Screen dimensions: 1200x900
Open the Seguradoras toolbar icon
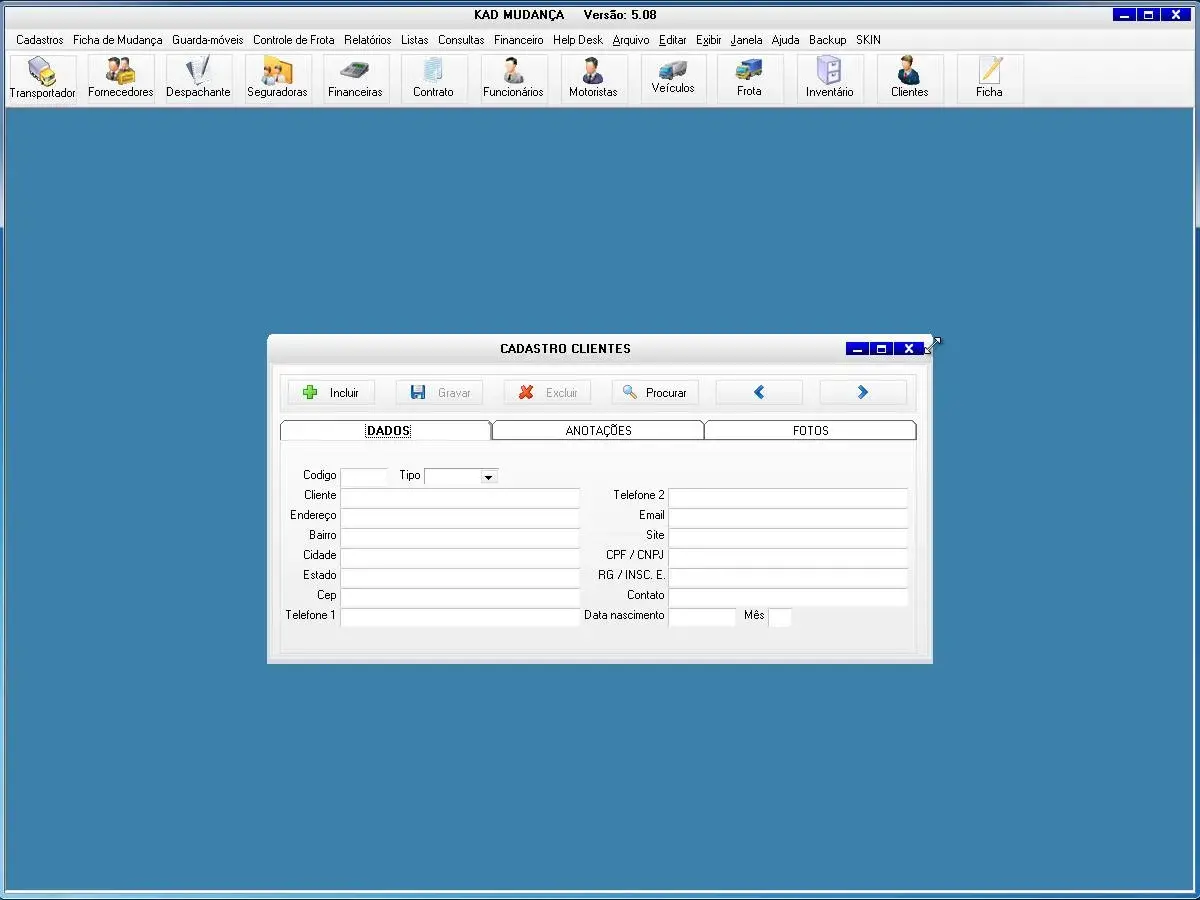(x=277, y=79)
